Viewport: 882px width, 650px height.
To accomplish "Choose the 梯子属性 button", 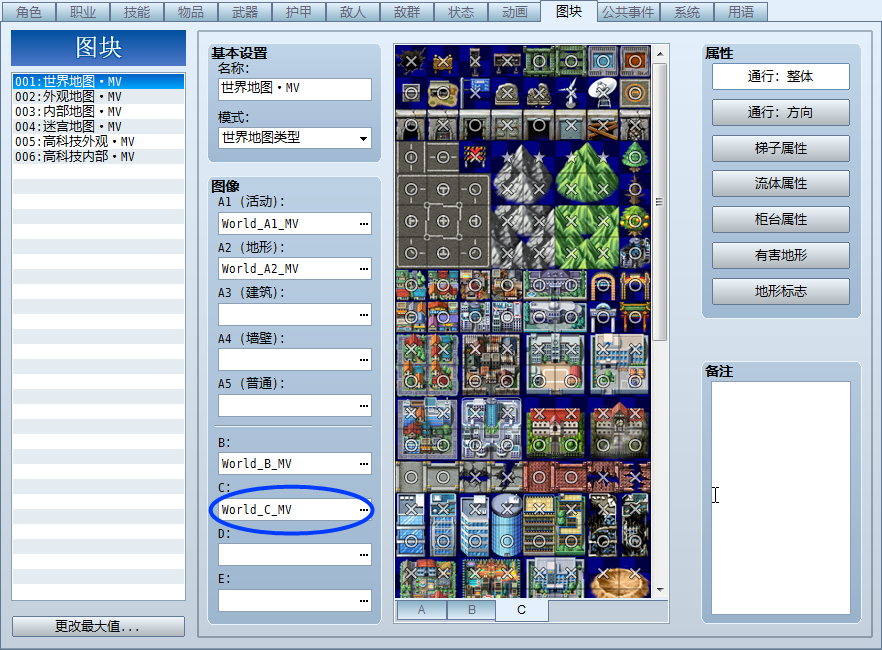I will pos(781,148).
